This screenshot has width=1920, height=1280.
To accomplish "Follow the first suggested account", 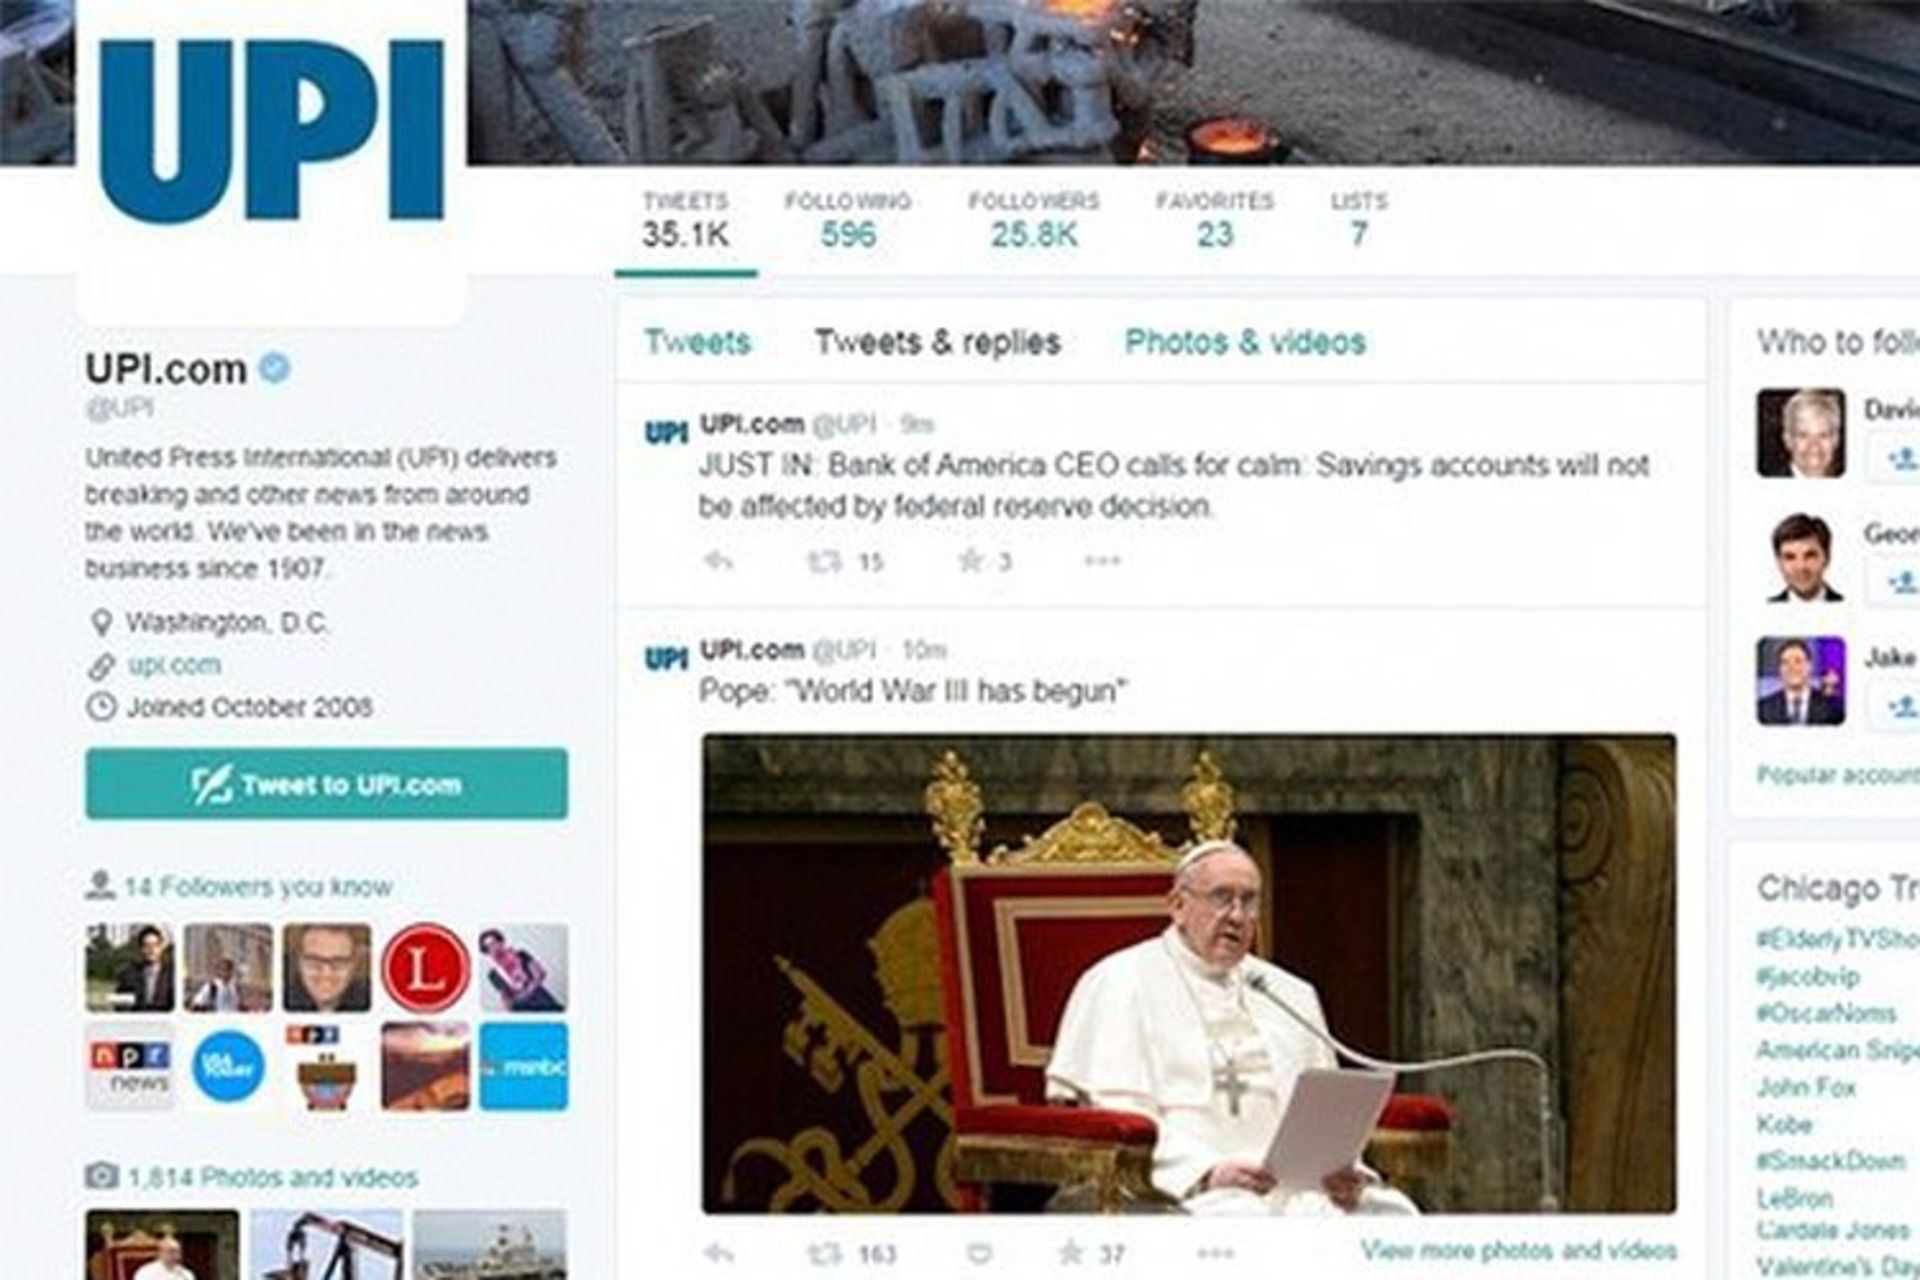I will (x=1896, y=460).
